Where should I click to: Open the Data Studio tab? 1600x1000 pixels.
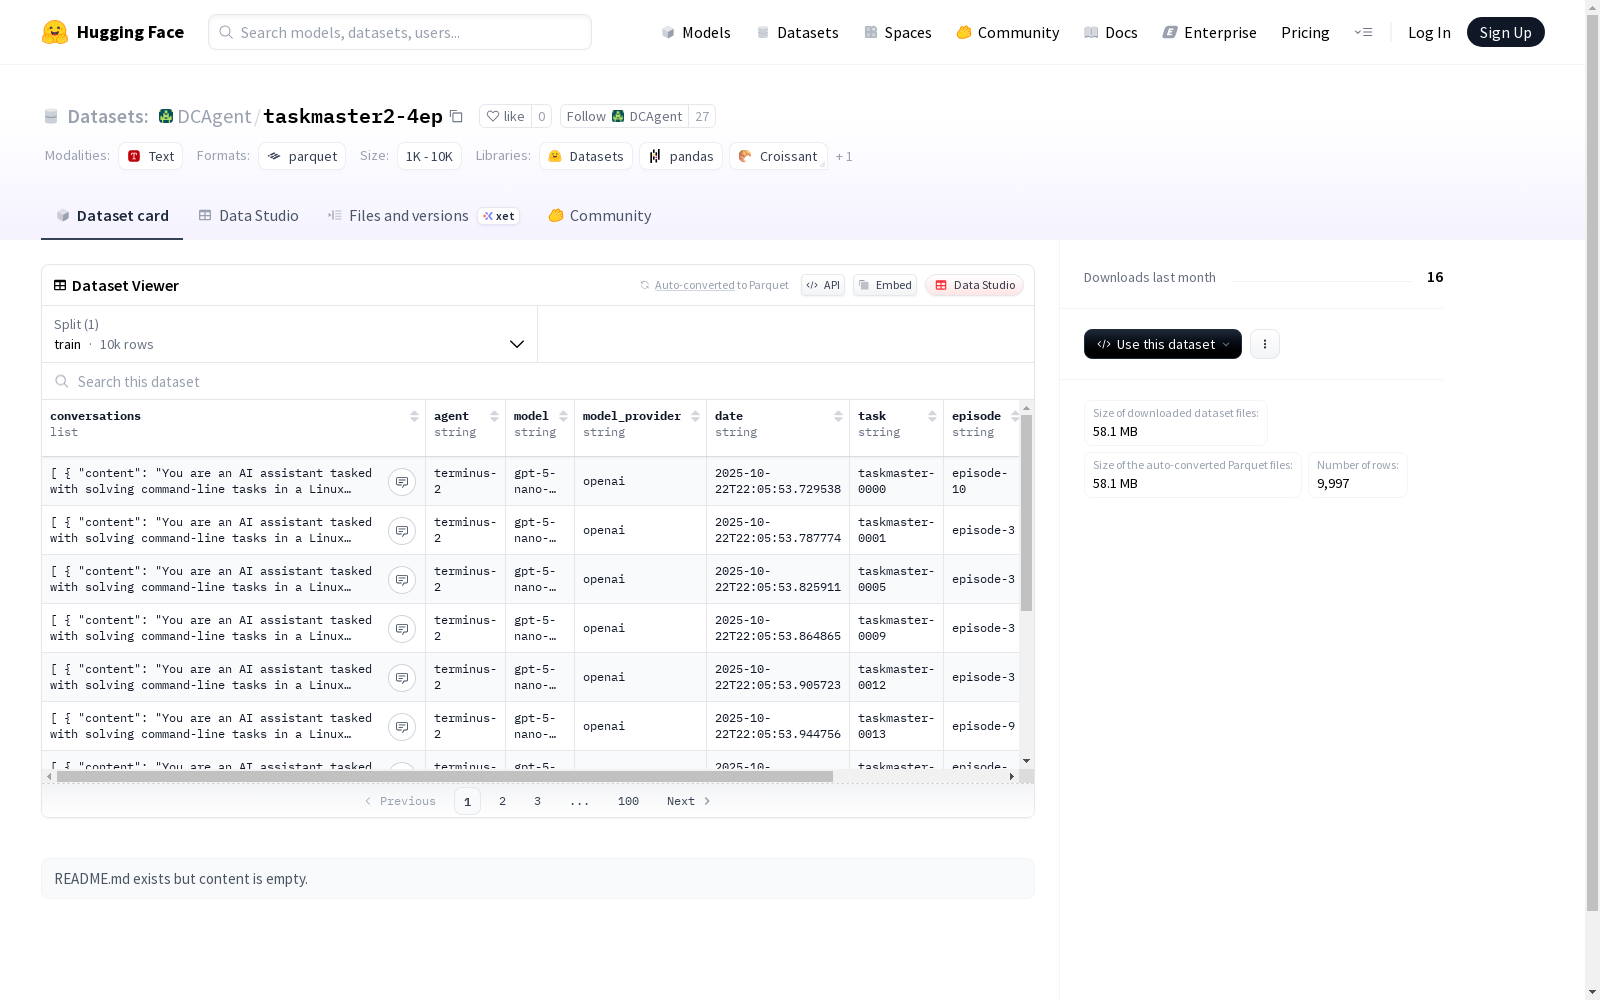(x=249, y=215)
